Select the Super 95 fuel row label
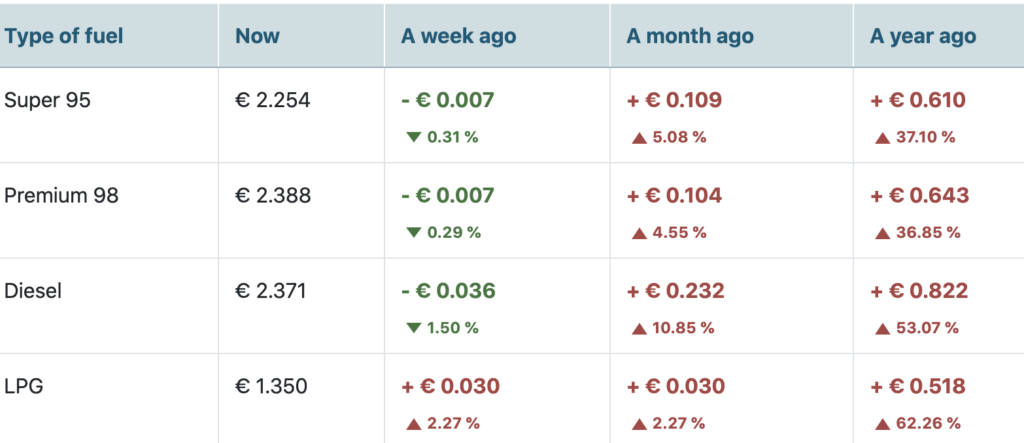Image resolution: width=1024 pixels, height=443 pixels. tap(47, 100)
